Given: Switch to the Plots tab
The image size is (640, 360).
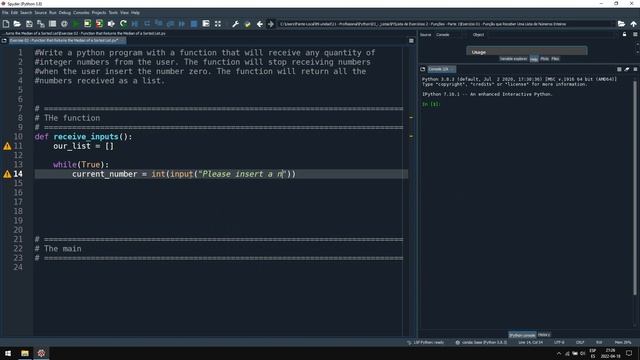Looking at the screenshot, I should tap(544, 59).
